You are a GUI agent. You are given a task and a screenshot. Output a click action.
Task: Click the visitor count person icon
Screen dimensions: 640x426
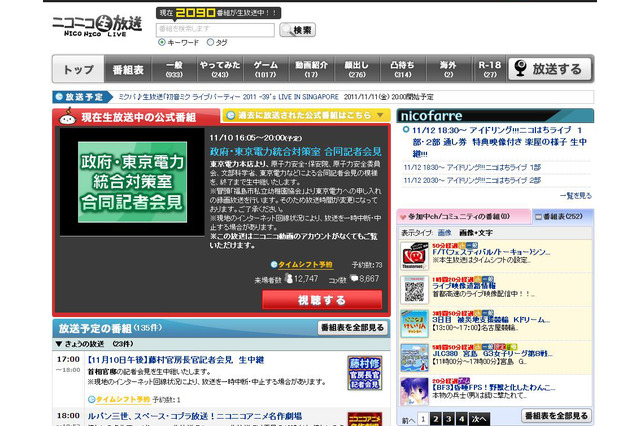pos(289,278)
